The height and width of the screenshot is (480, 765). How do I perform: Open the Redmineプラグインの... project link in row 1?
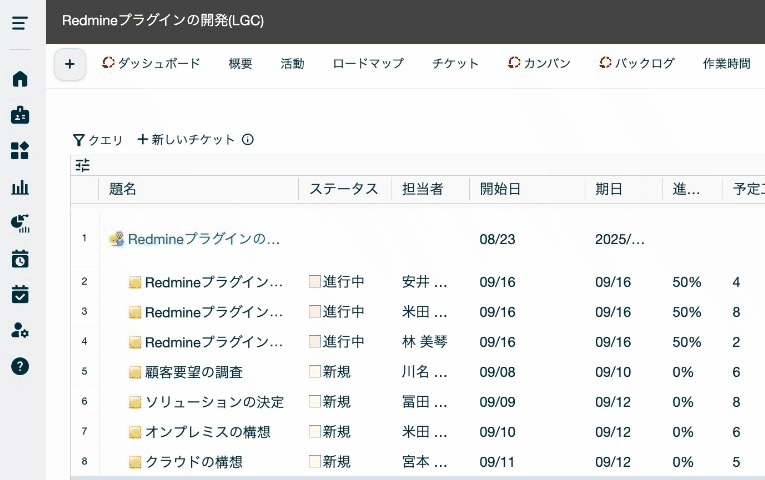tap(204, 239)
